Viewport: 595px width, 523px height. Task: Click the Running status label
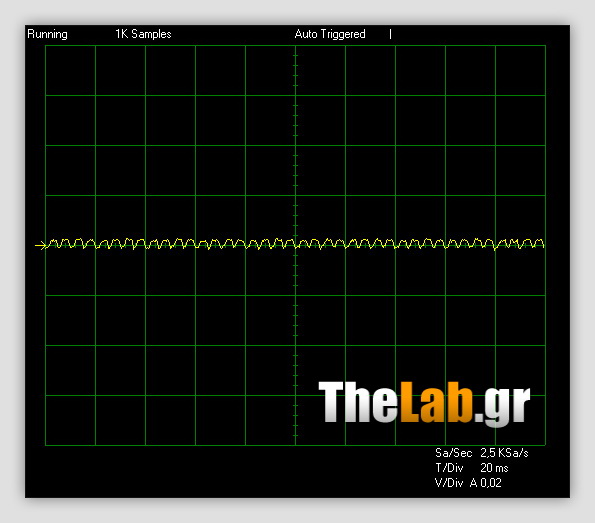click(x=47, y=34)
